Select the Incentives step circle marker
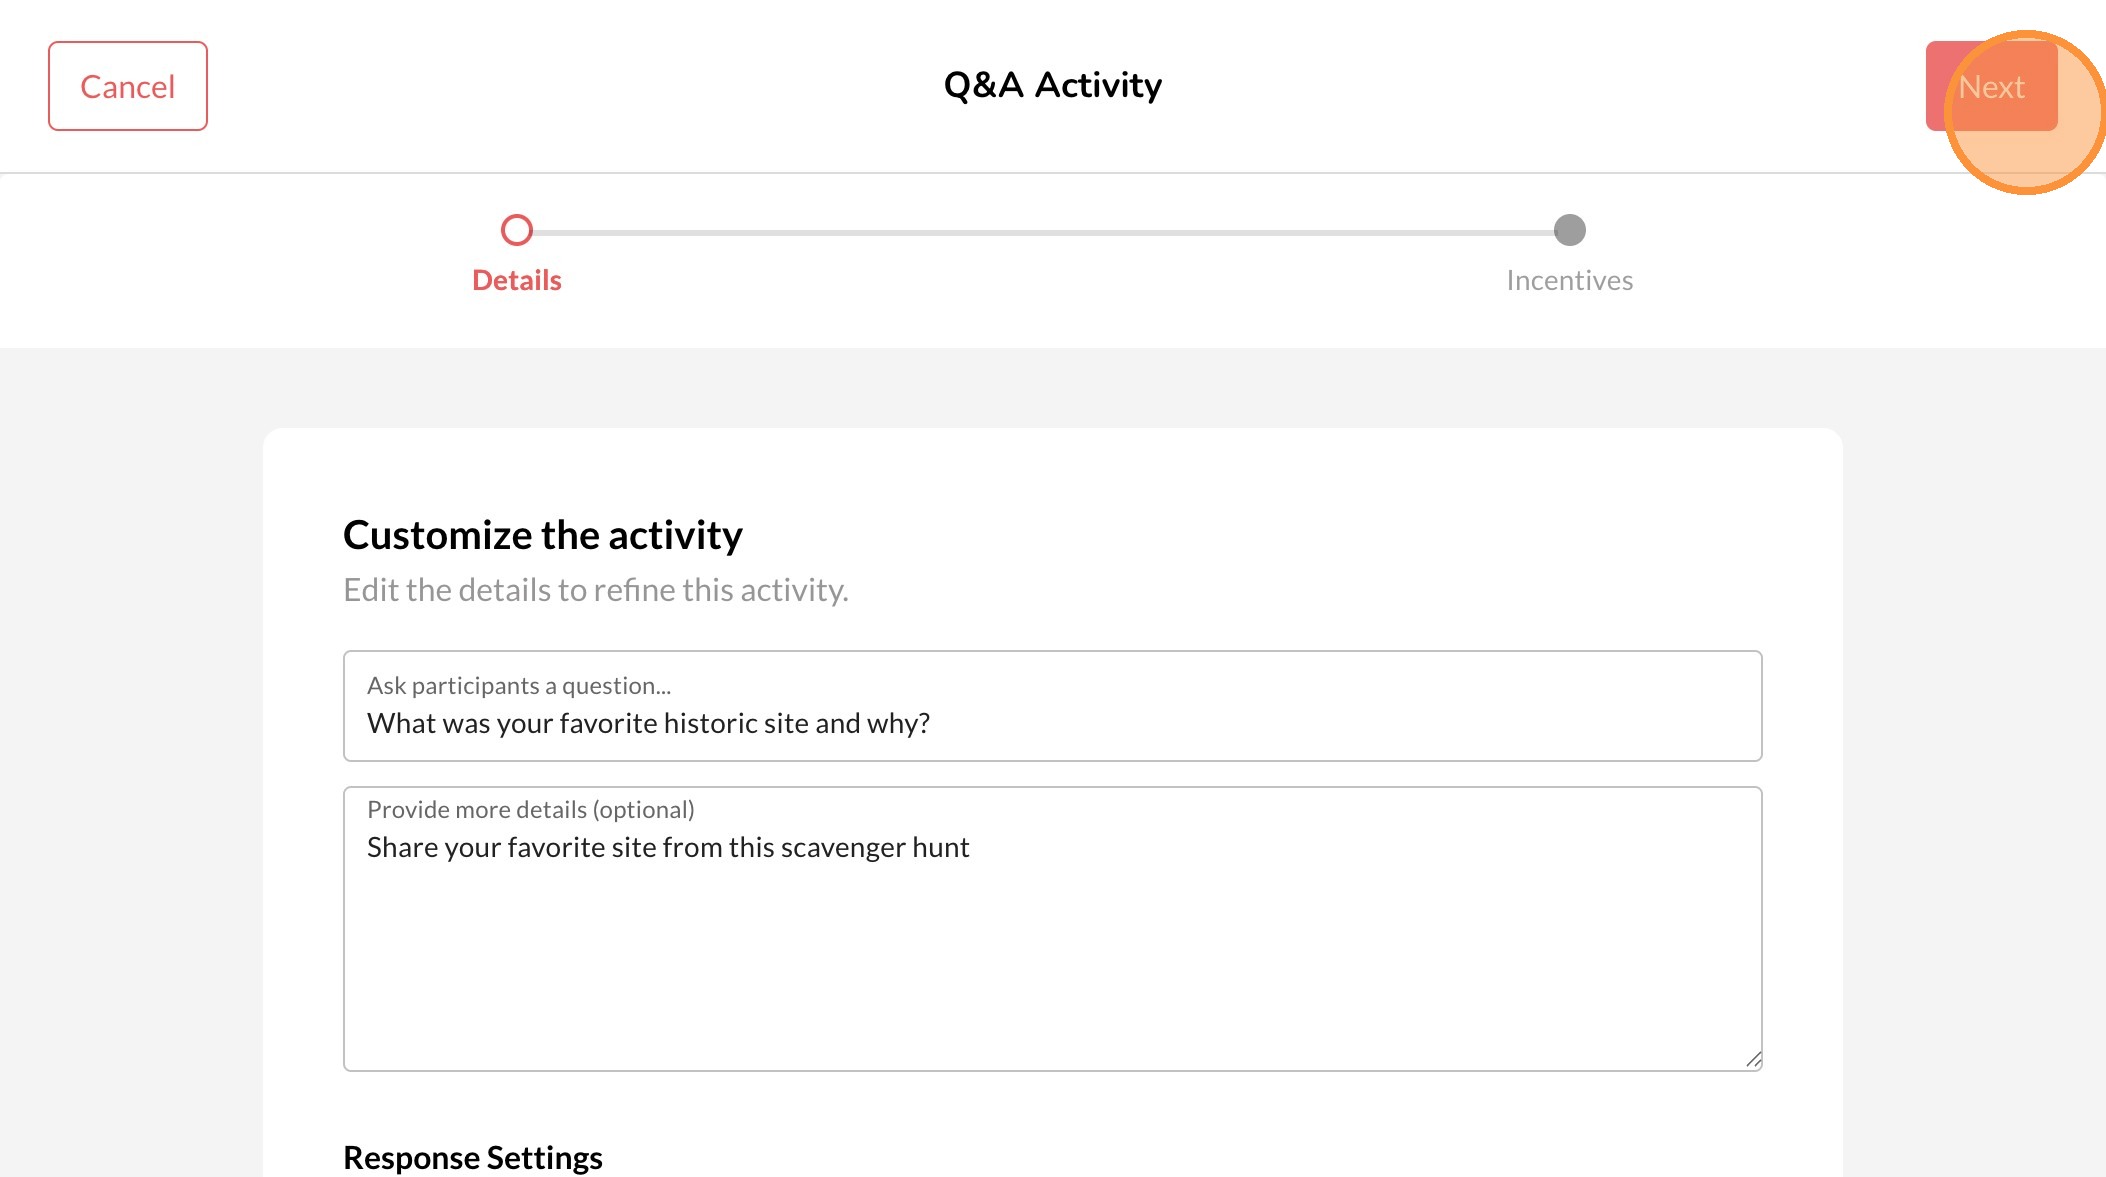 point(1569,230)
